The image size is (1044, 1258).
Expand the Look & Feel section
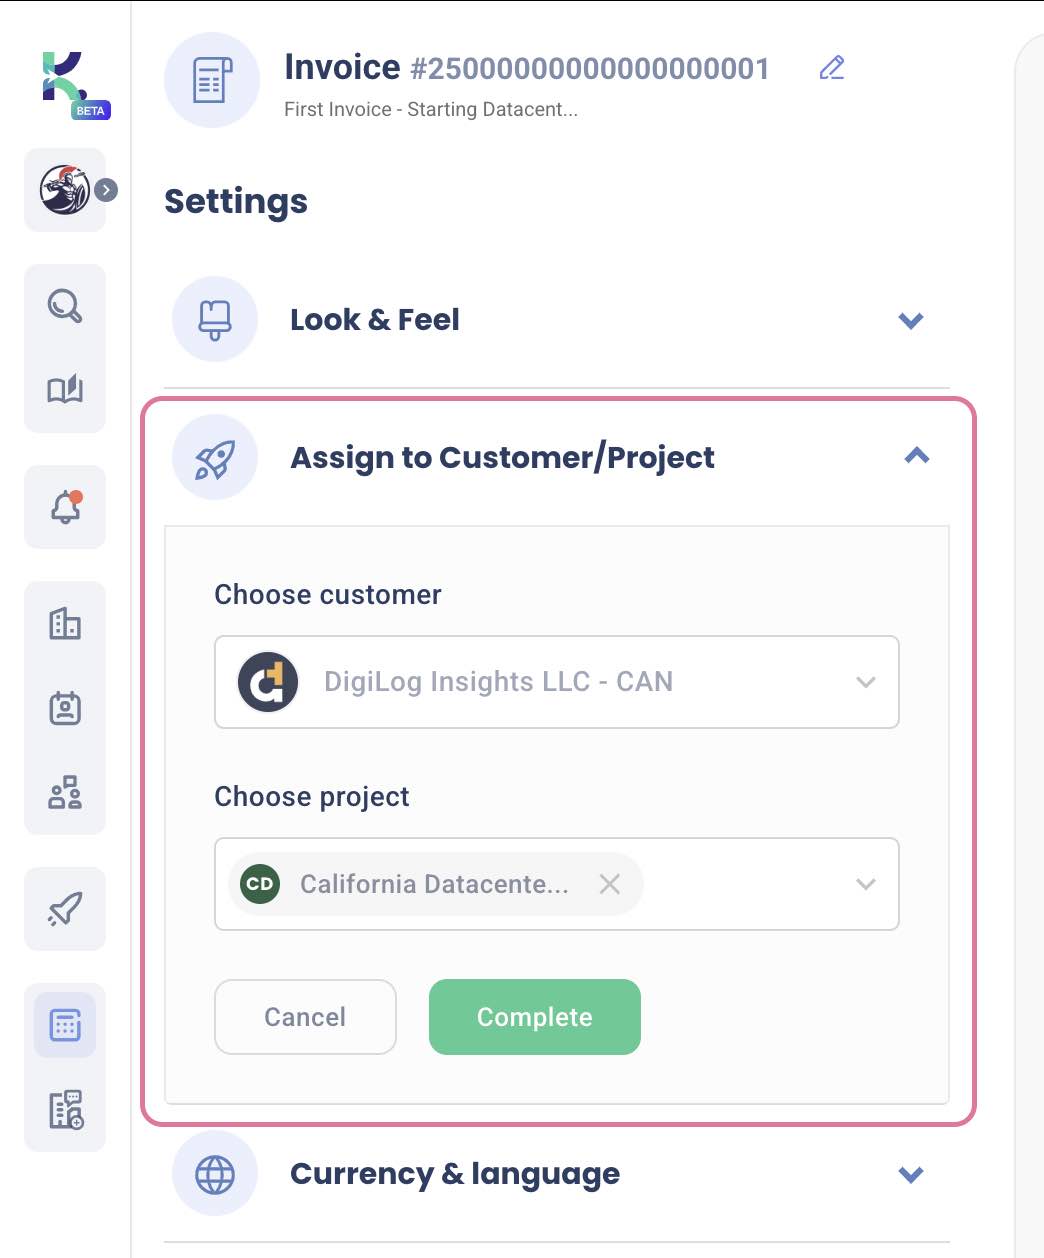point(910,320)
